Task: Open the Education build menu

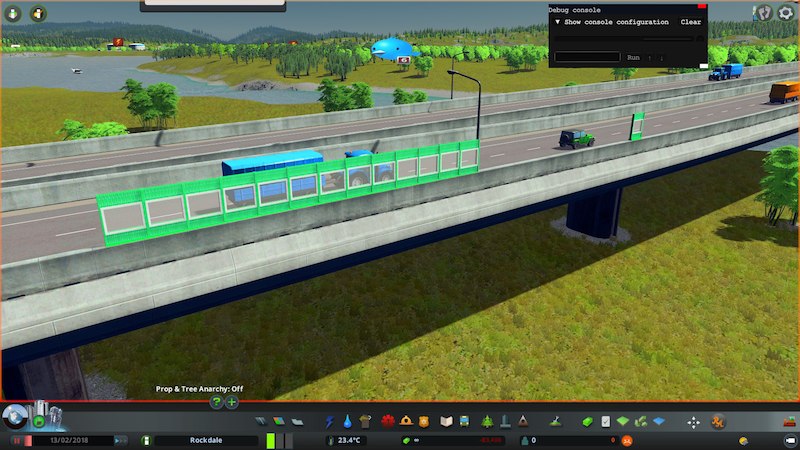Action: [447, 421]
